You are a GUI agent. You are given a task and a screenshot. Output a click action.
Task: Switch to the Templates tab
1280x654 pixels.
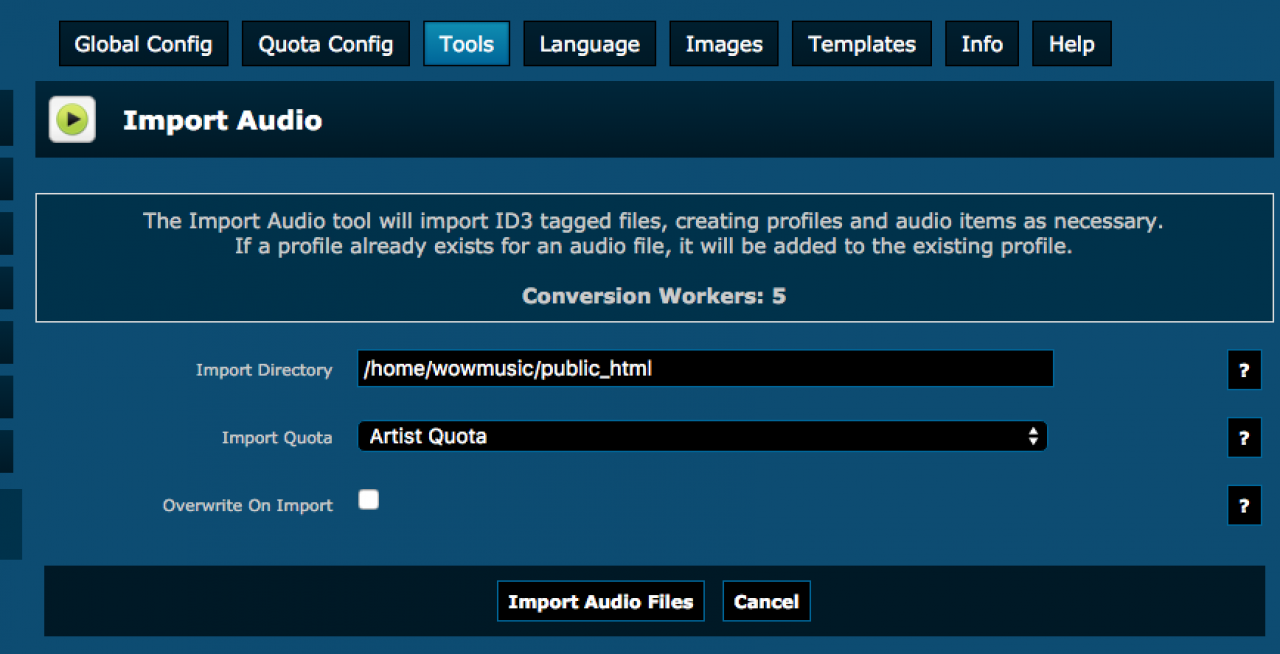861,44
